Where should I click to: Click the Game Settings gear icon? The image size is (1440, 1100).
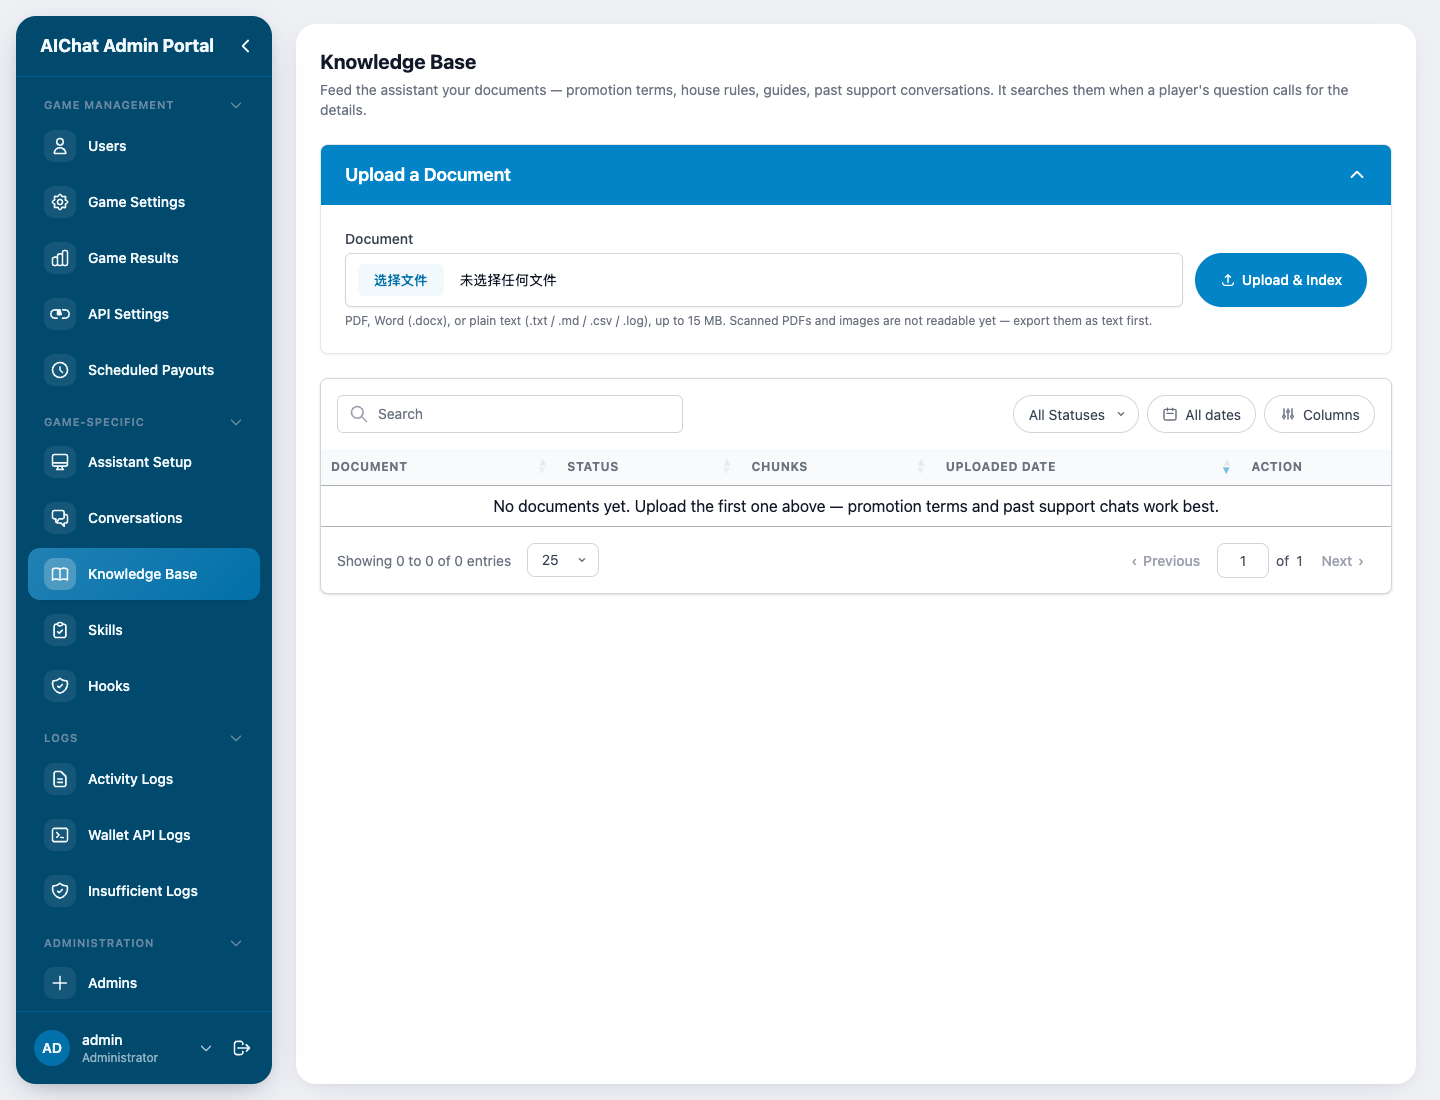[60, 202]
